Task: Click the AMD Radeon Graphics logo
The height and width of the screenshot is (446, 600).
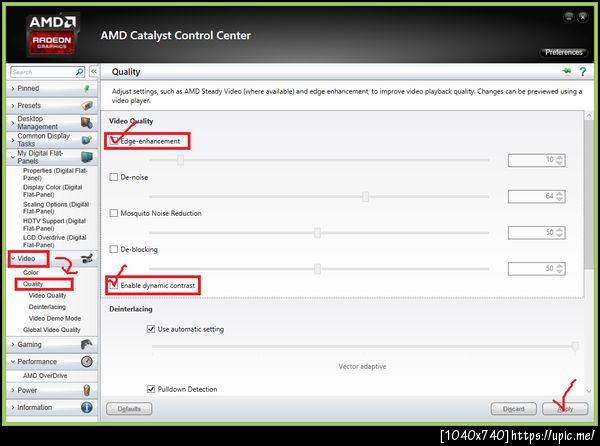Action: point(52,34)
